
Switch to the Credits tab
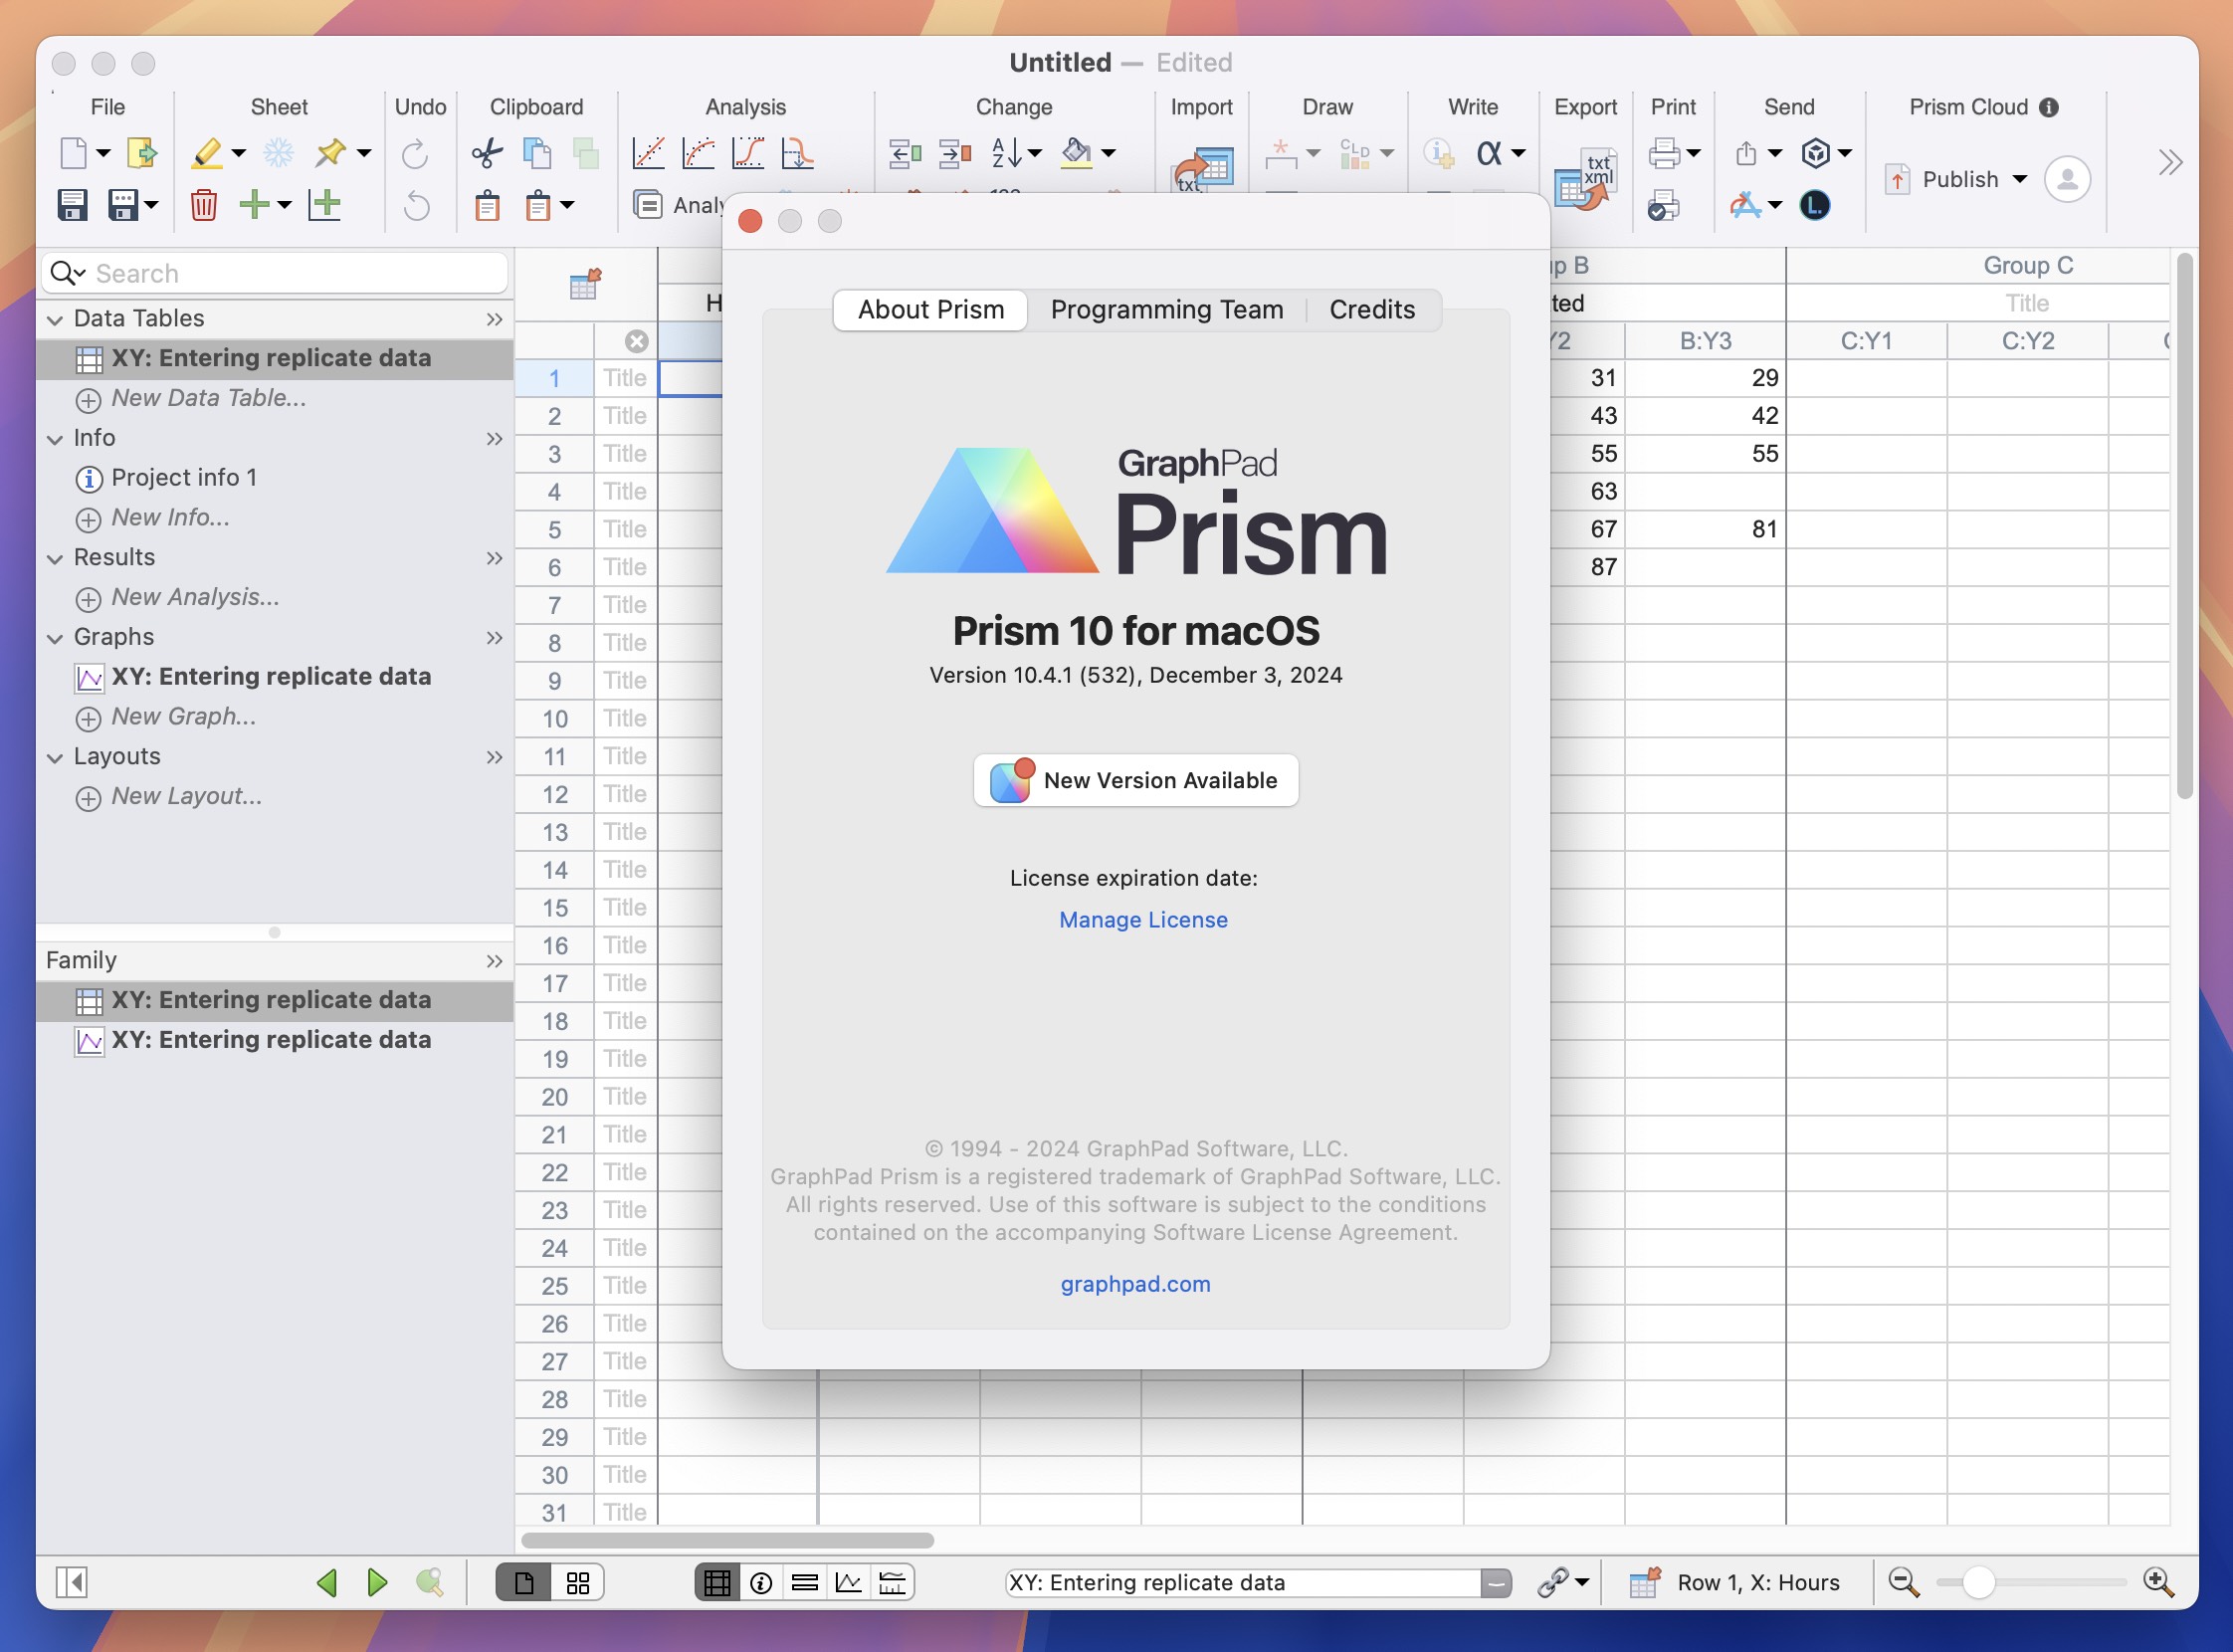(x=1370, y=309)
